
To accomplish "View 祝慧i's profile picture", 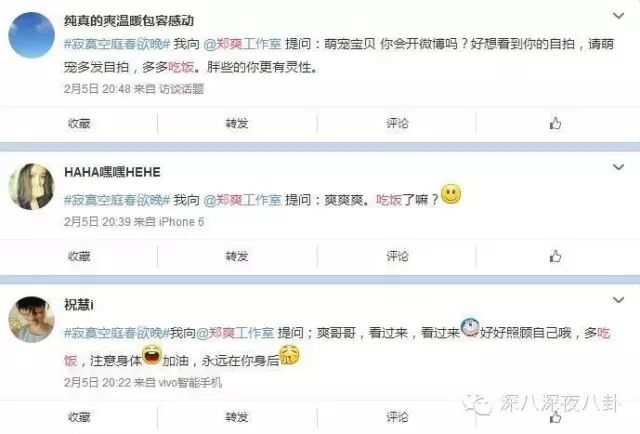I will (31, 319).
